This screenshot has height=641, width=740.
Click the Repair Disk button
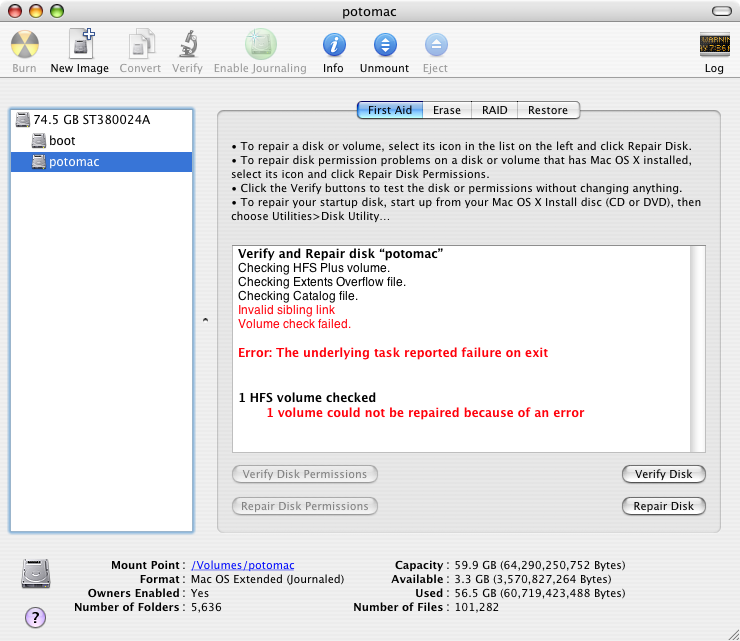pos(664,506)
